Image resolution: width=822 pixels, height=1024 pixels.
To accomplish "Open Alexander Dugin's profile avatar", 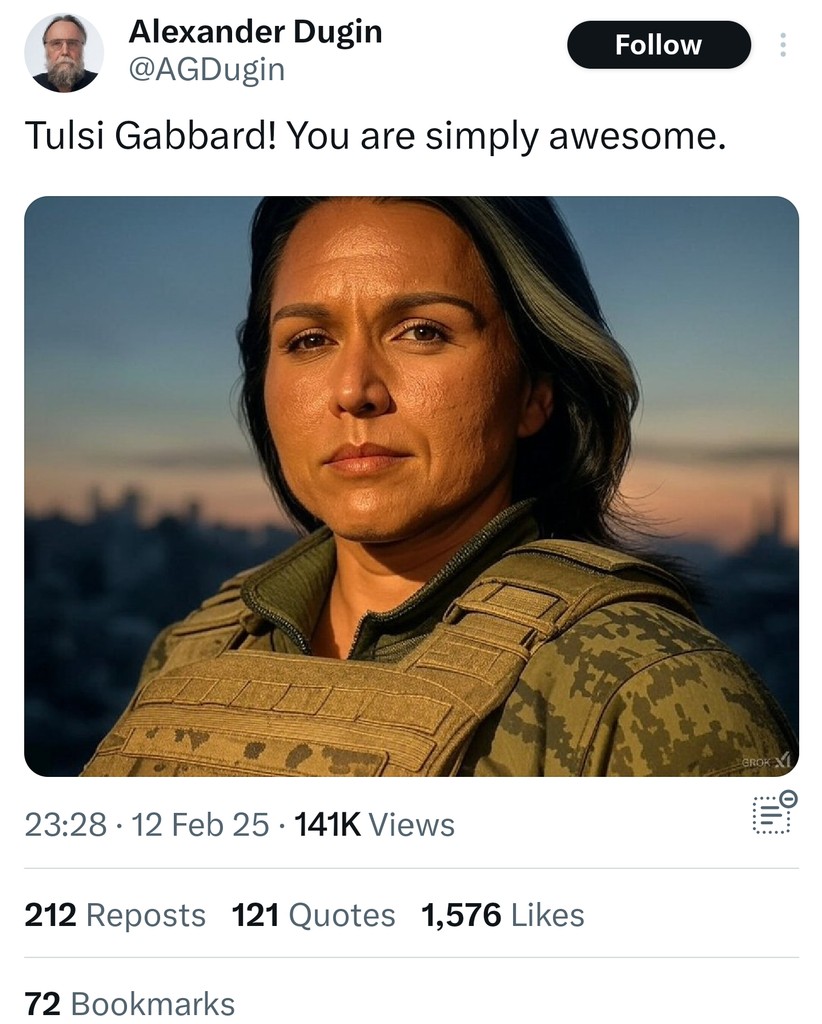I will click(64, 53).
